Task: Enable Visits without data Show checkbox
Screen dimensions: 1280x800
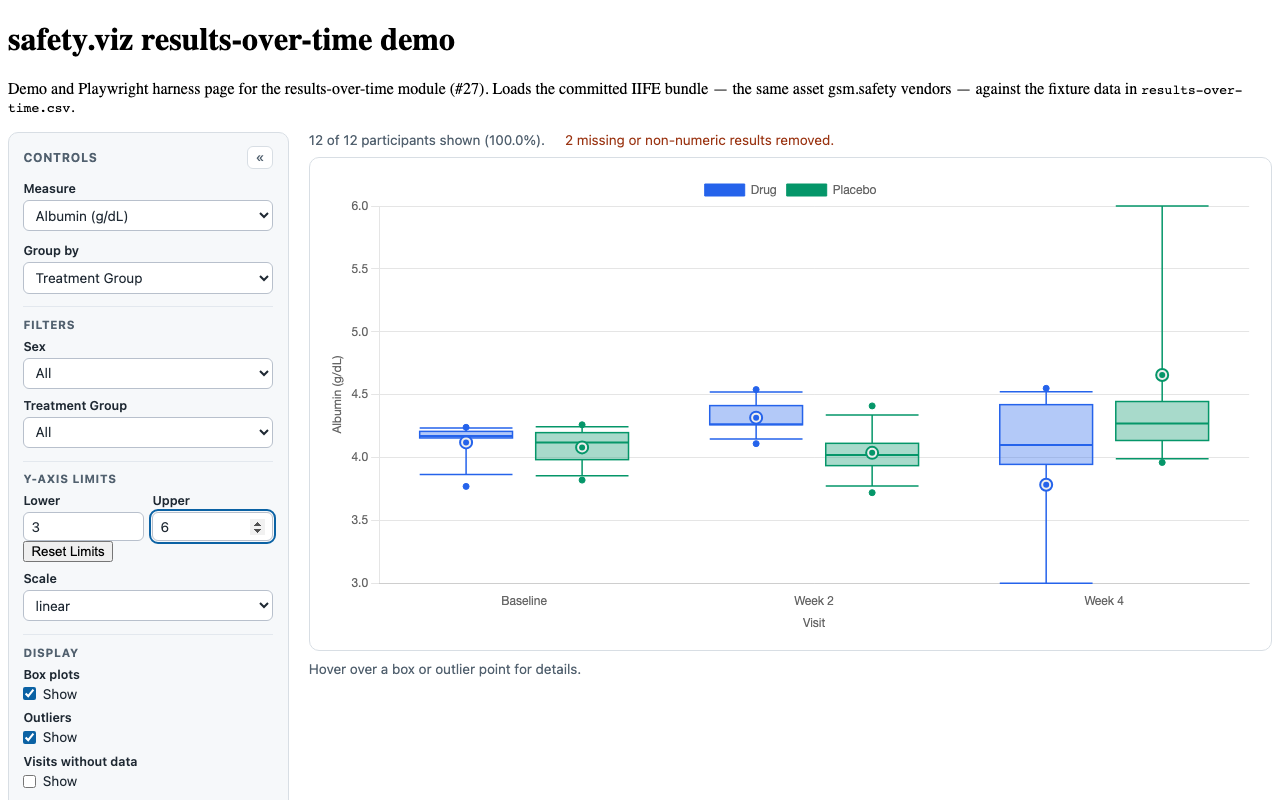Action: (30, 781)
